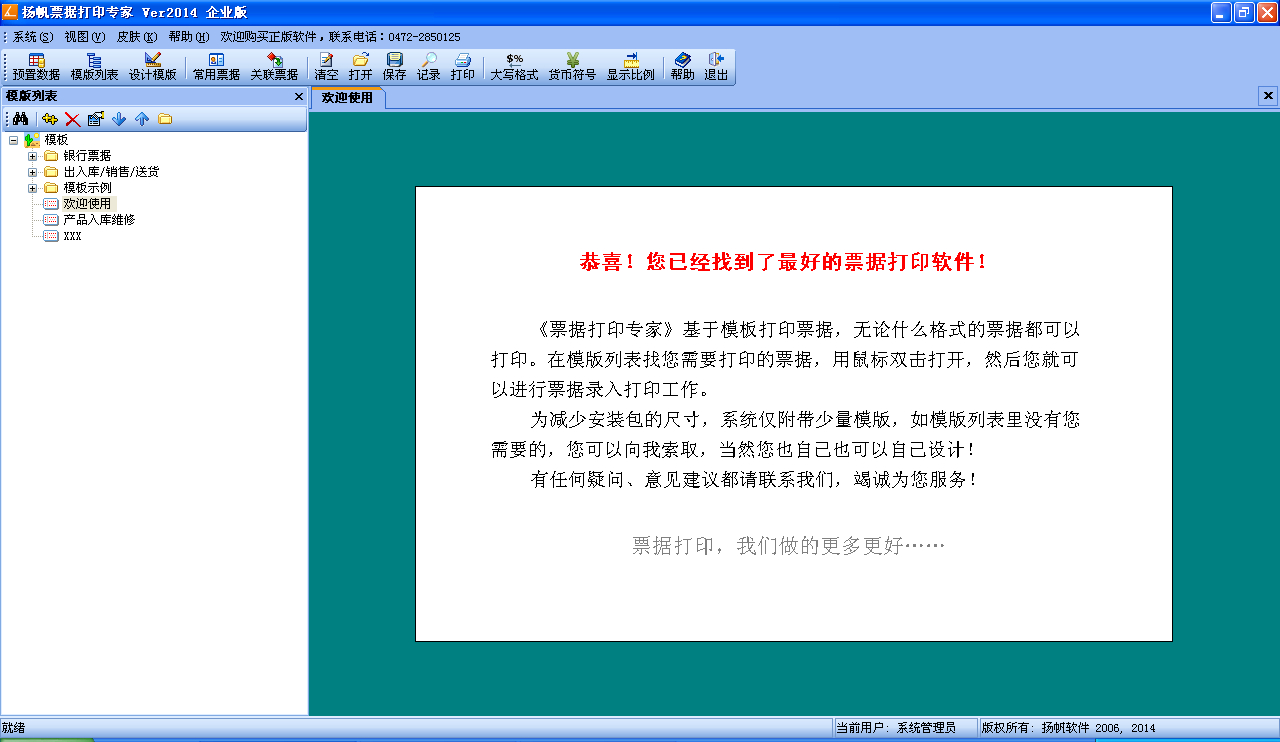Click the 清空 clear toolbar button
The height and width of the screenshot is (742, 1280).
[x=326, y=67]
